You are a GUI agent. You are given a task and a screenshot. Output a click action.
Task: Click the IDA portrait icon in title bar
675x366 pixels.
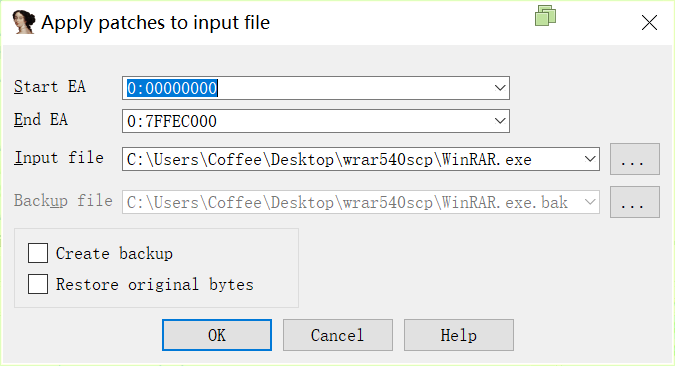tap(24, 22)
